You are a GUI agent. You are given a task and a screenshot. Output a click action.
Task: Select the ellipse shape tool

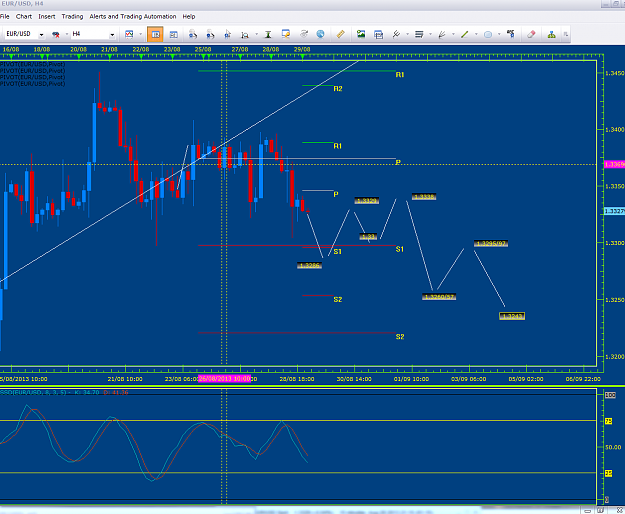click(488, 35)
